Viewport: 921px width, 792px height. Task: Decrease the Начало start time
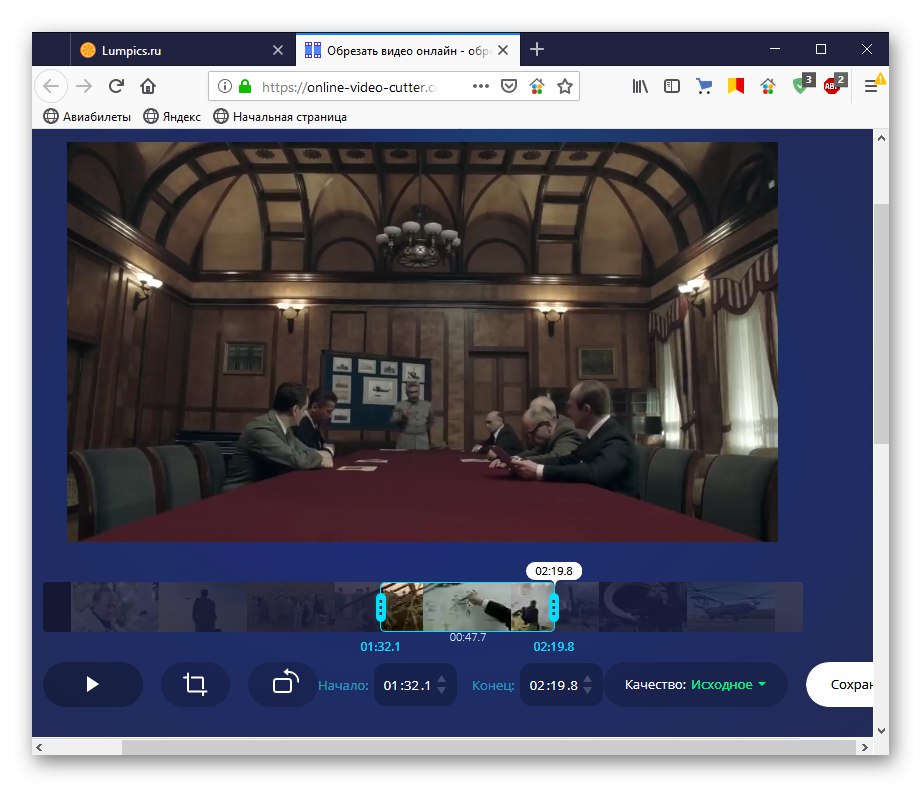click(x=442, y=690)
